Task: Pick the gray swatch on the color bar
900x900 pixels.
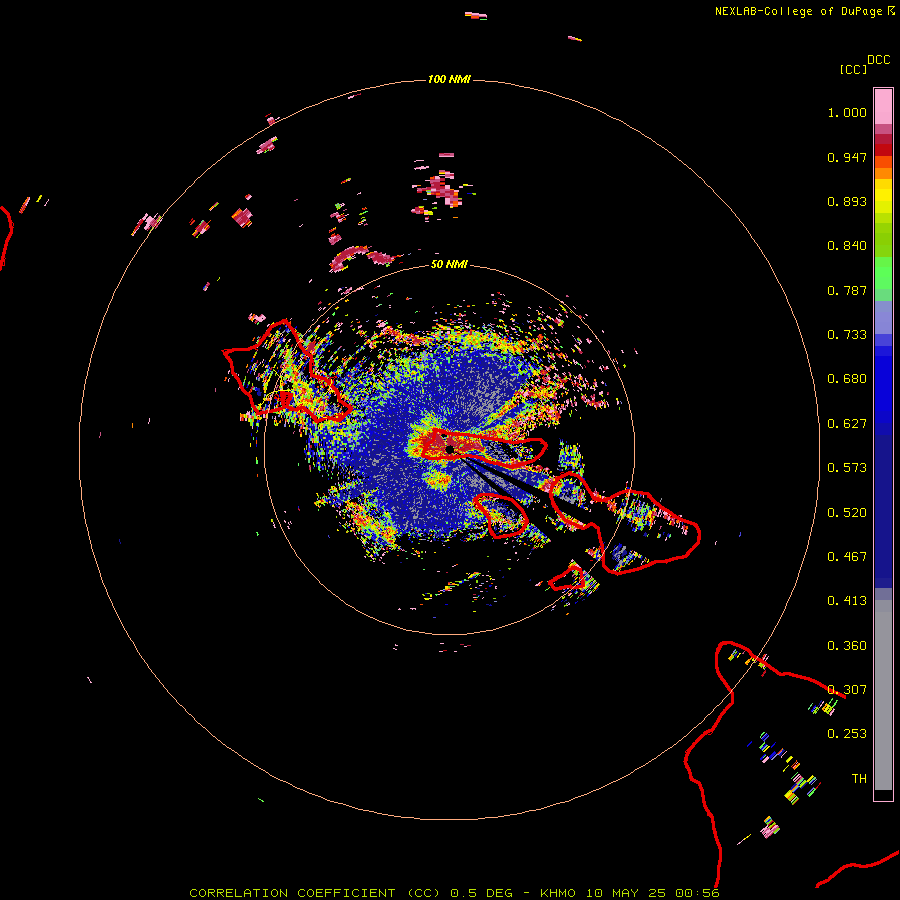Action: click(883, 695)
